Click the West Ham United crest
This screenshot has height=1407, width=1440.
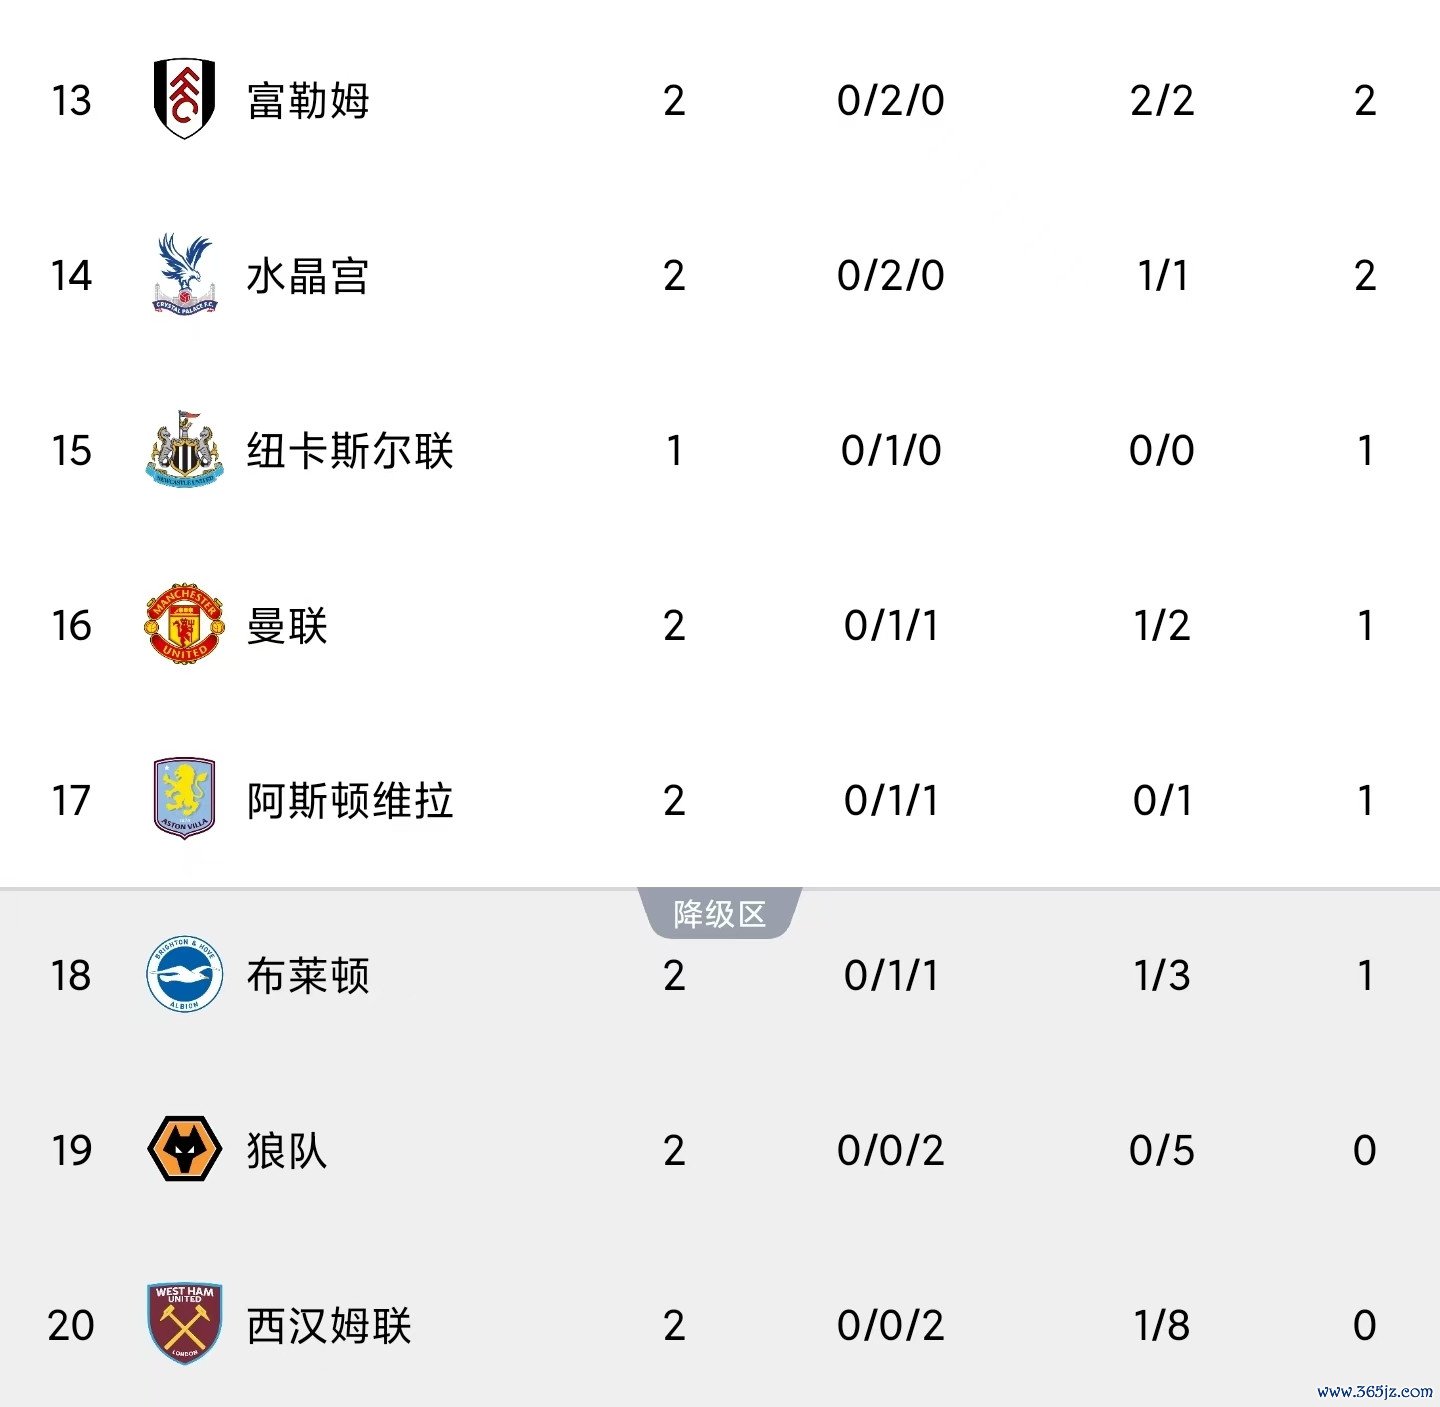coord(184,1324)
